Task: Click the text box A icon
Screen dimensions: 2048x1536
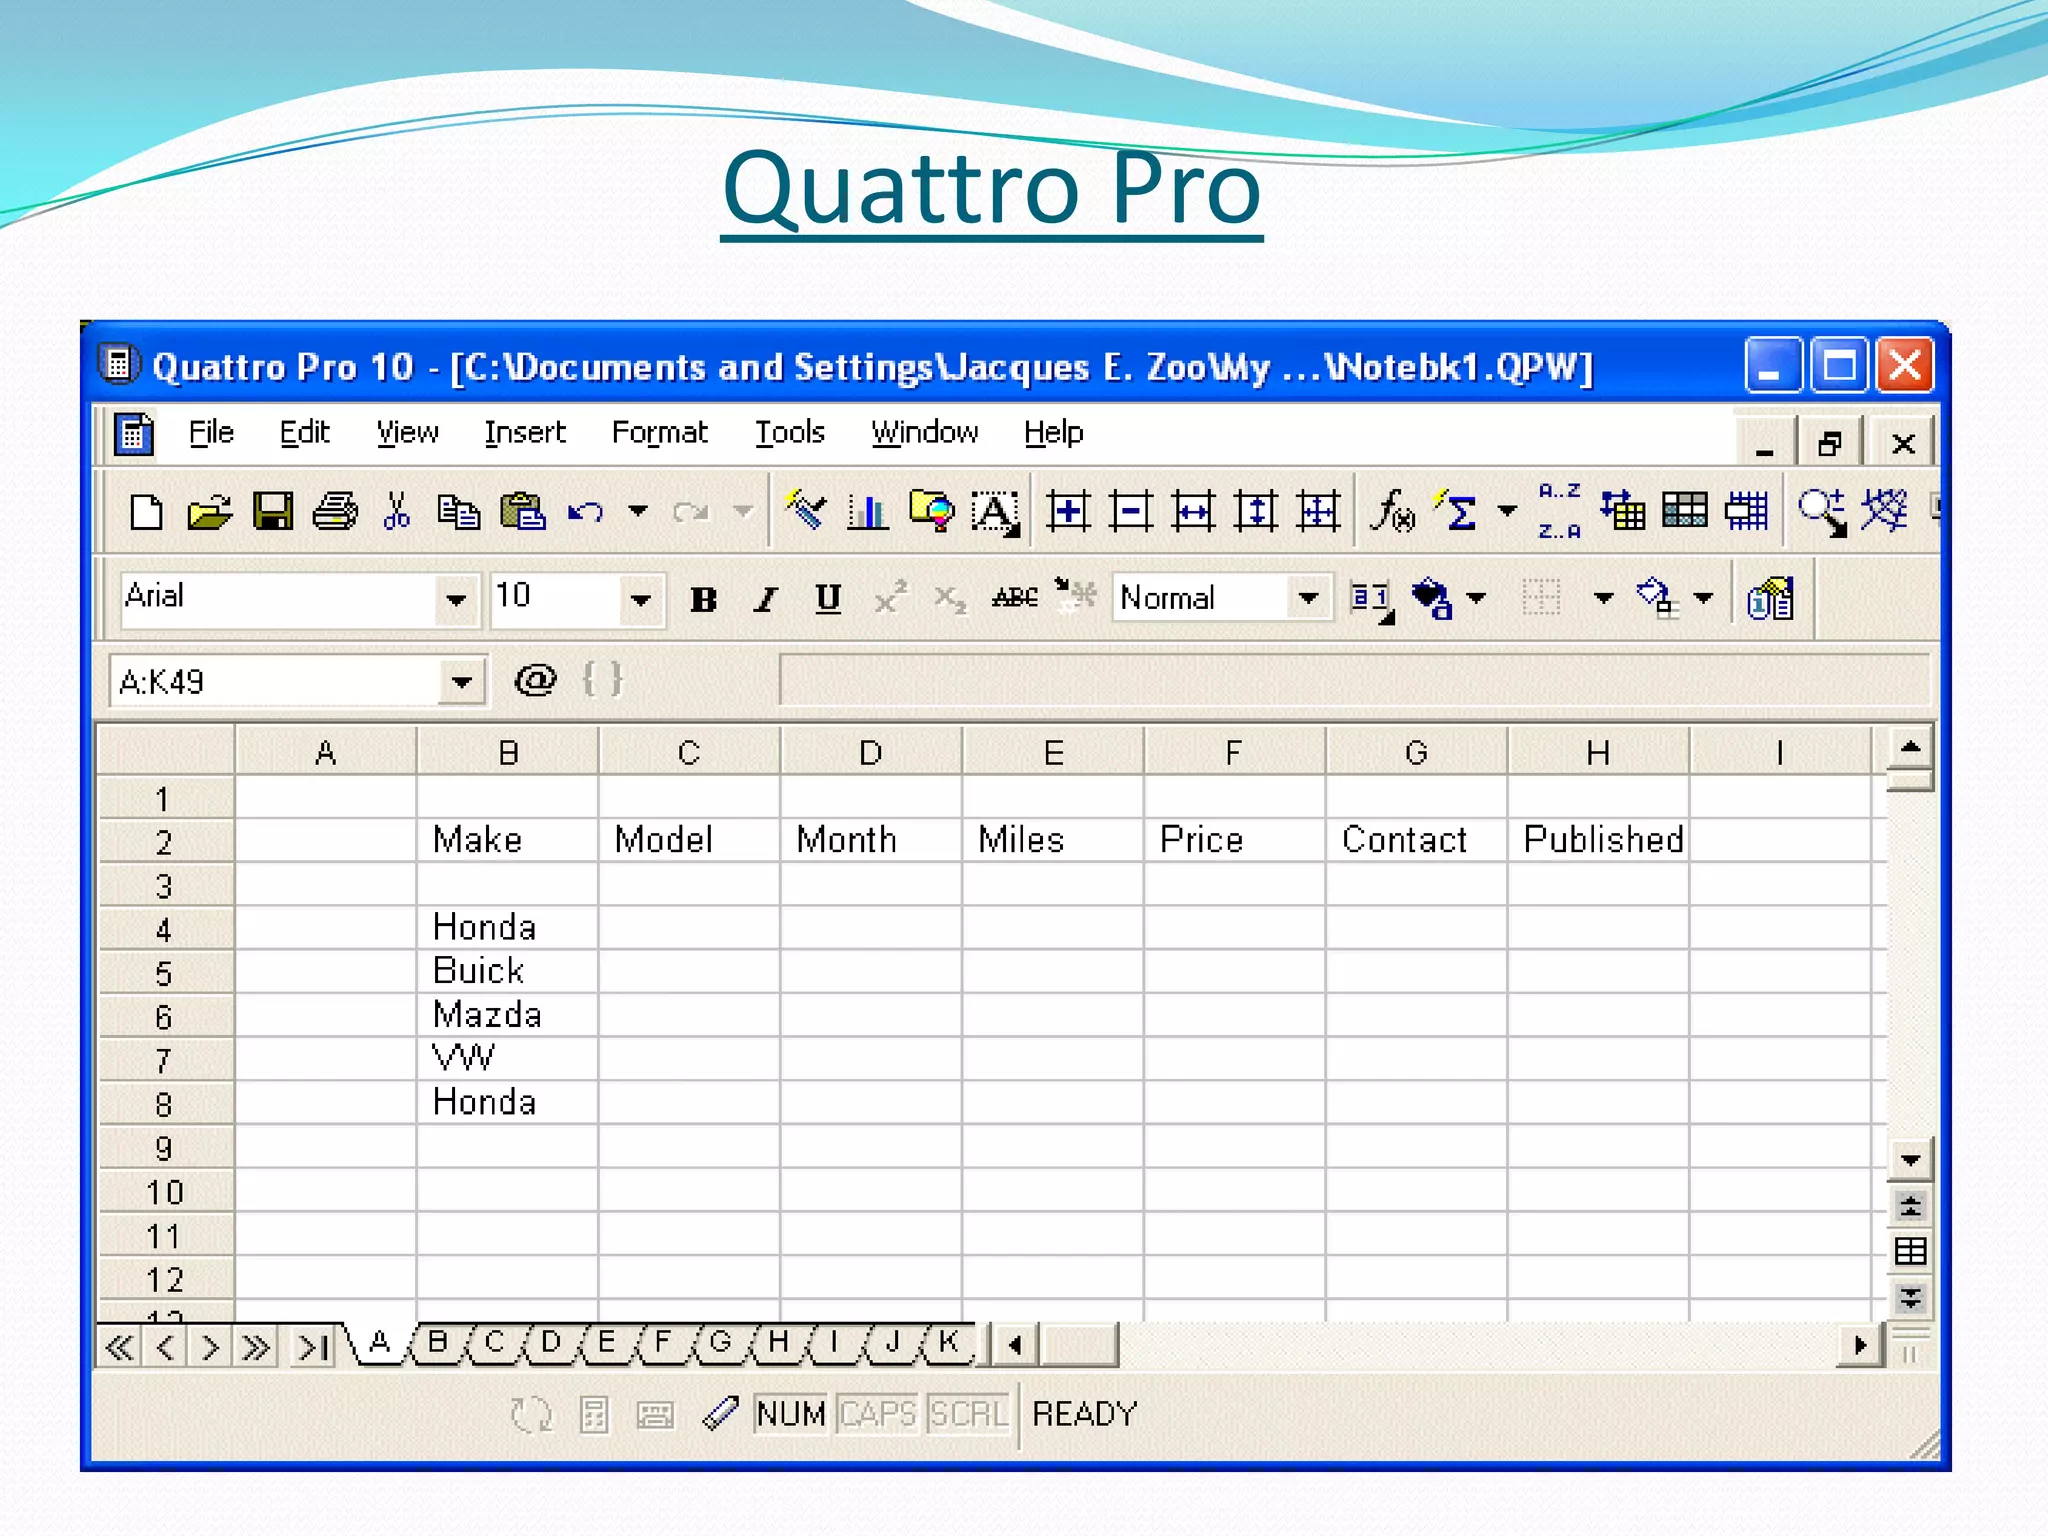Action: tap(995, 512)
